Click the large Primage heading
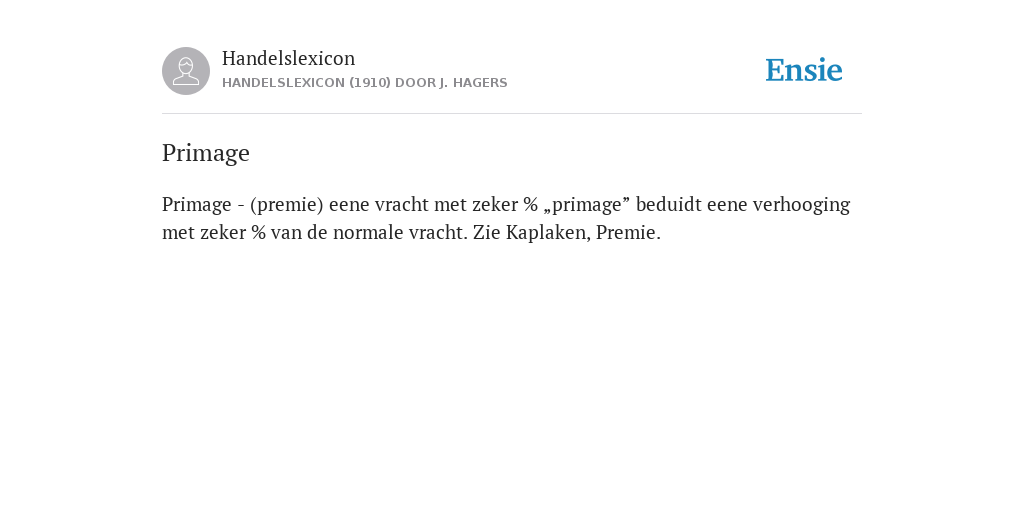Viewport: 1024px width, 512px height. click(x=206, y=153)
